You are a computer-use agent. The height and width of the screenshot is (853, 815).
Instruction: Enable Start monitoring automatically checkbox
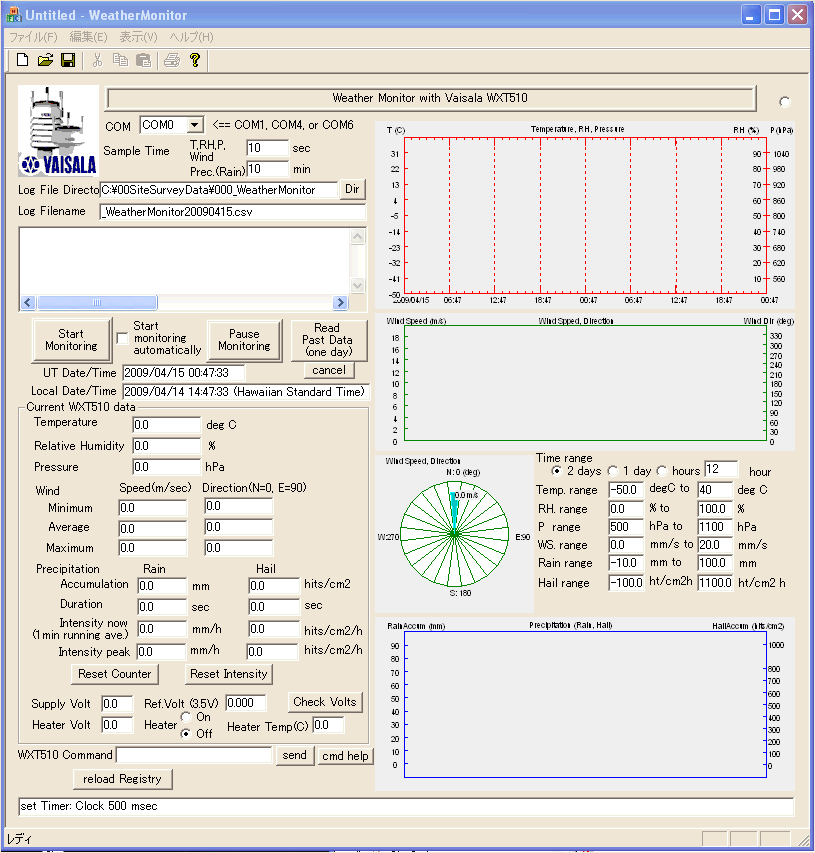(x=123, y=338)
